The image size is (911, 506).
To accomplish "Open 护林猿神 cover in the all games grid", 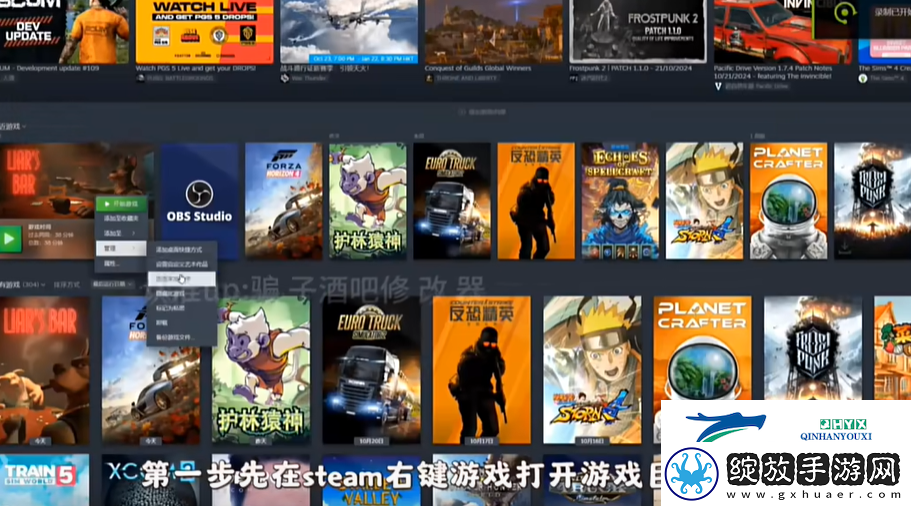I will 261,371.
